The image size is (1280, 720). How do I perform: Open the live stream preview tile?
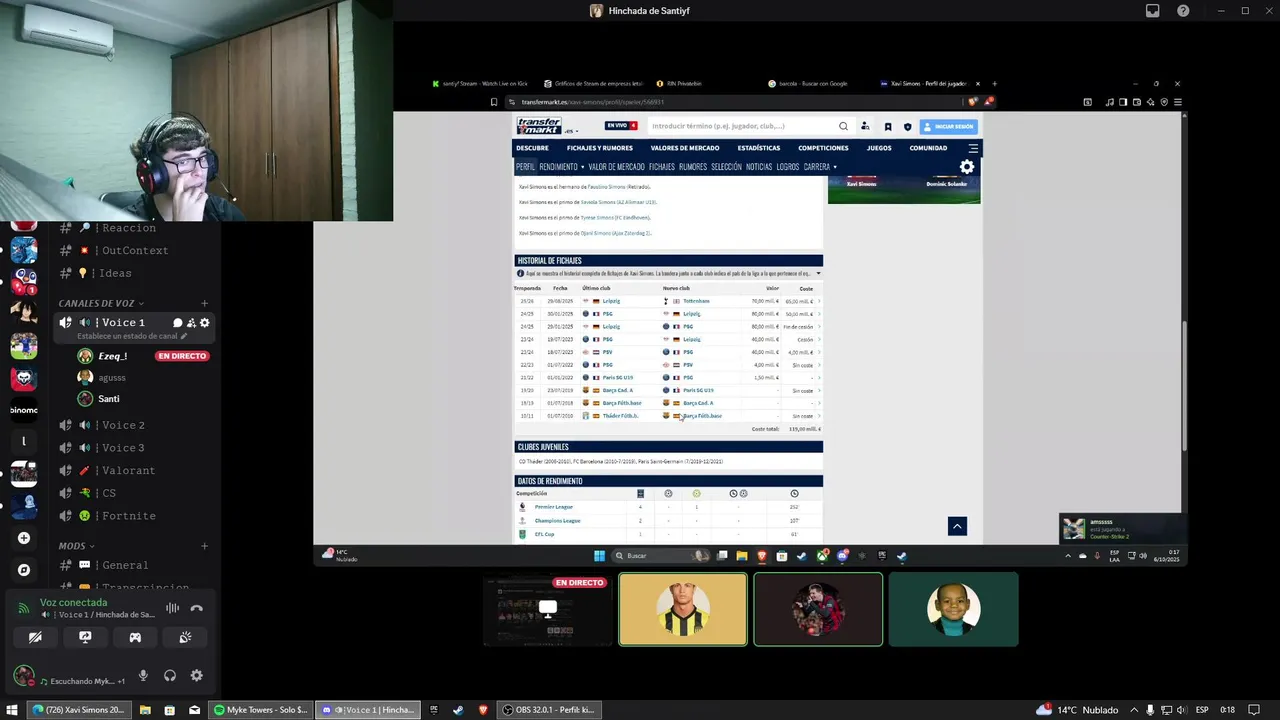pos(548,609)
